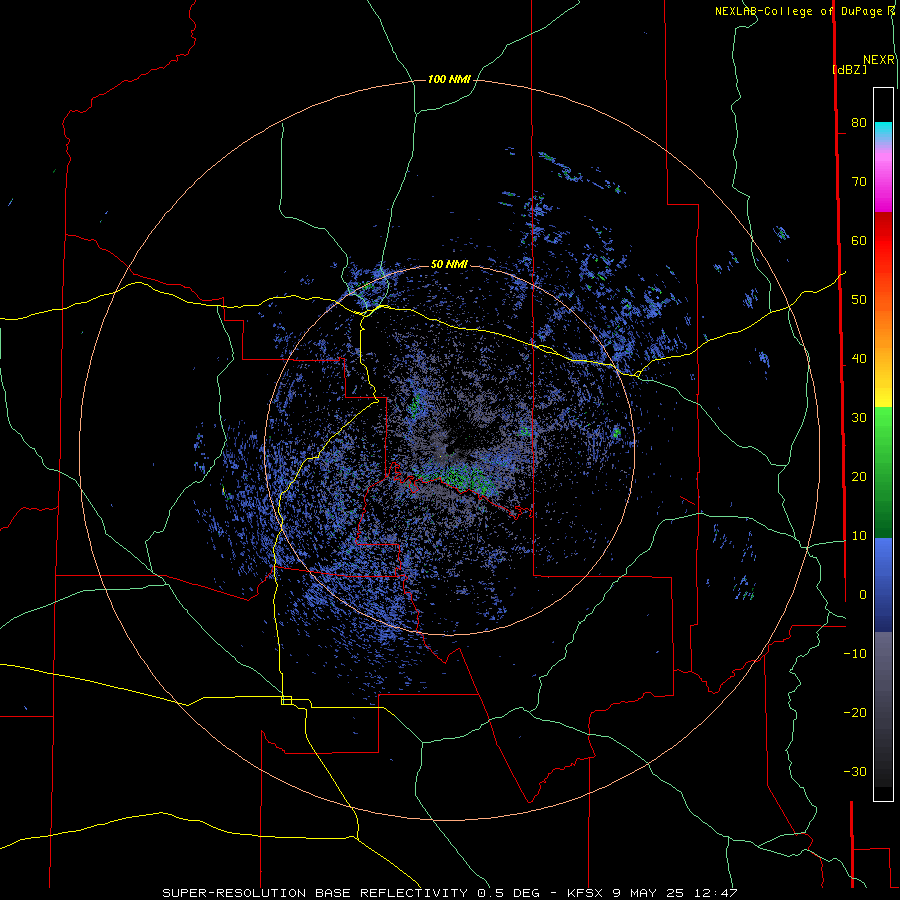Screen dimensions: 900x900
Task: Click the 20 dBZ scale value
Action: (x=859, y=477)
